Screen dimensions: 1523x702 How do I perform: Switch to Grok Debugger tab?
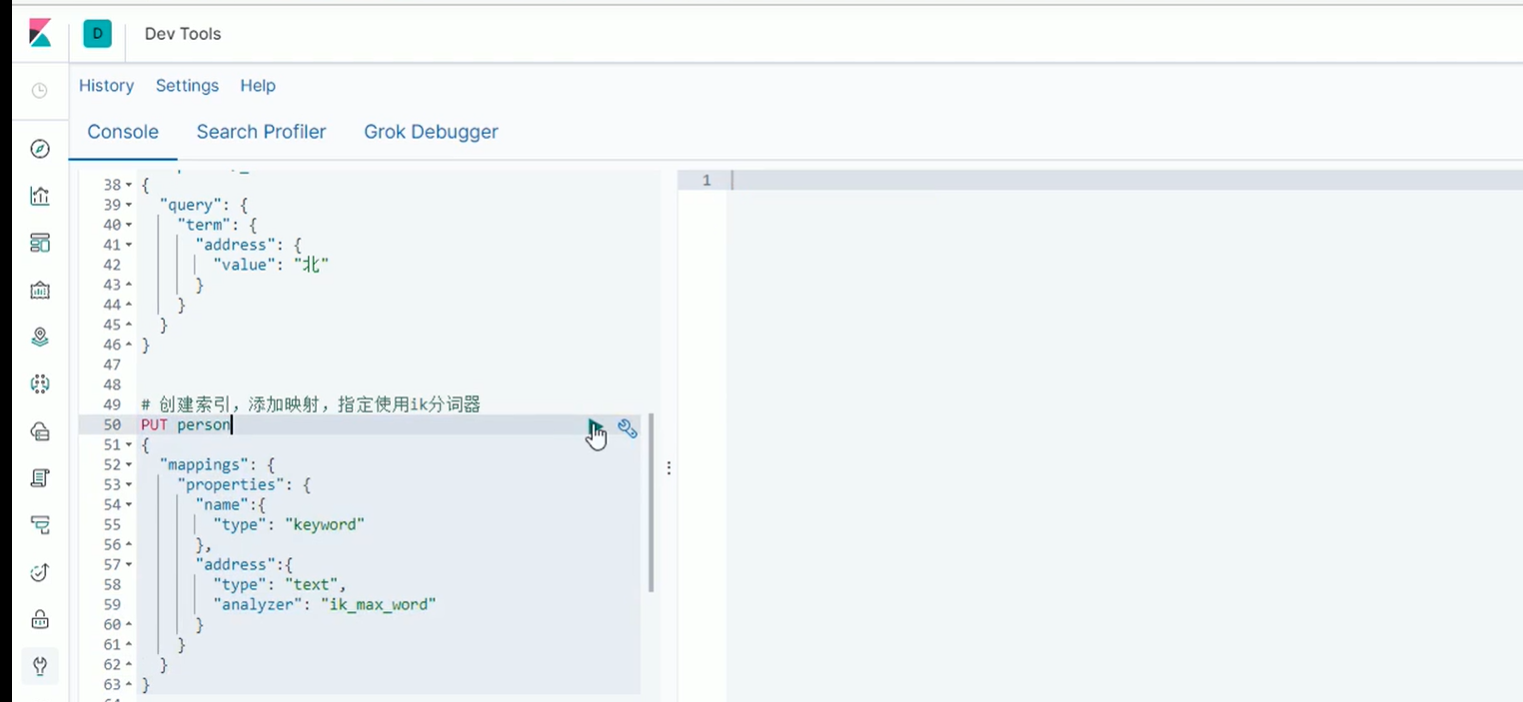(x=431, y=132)
